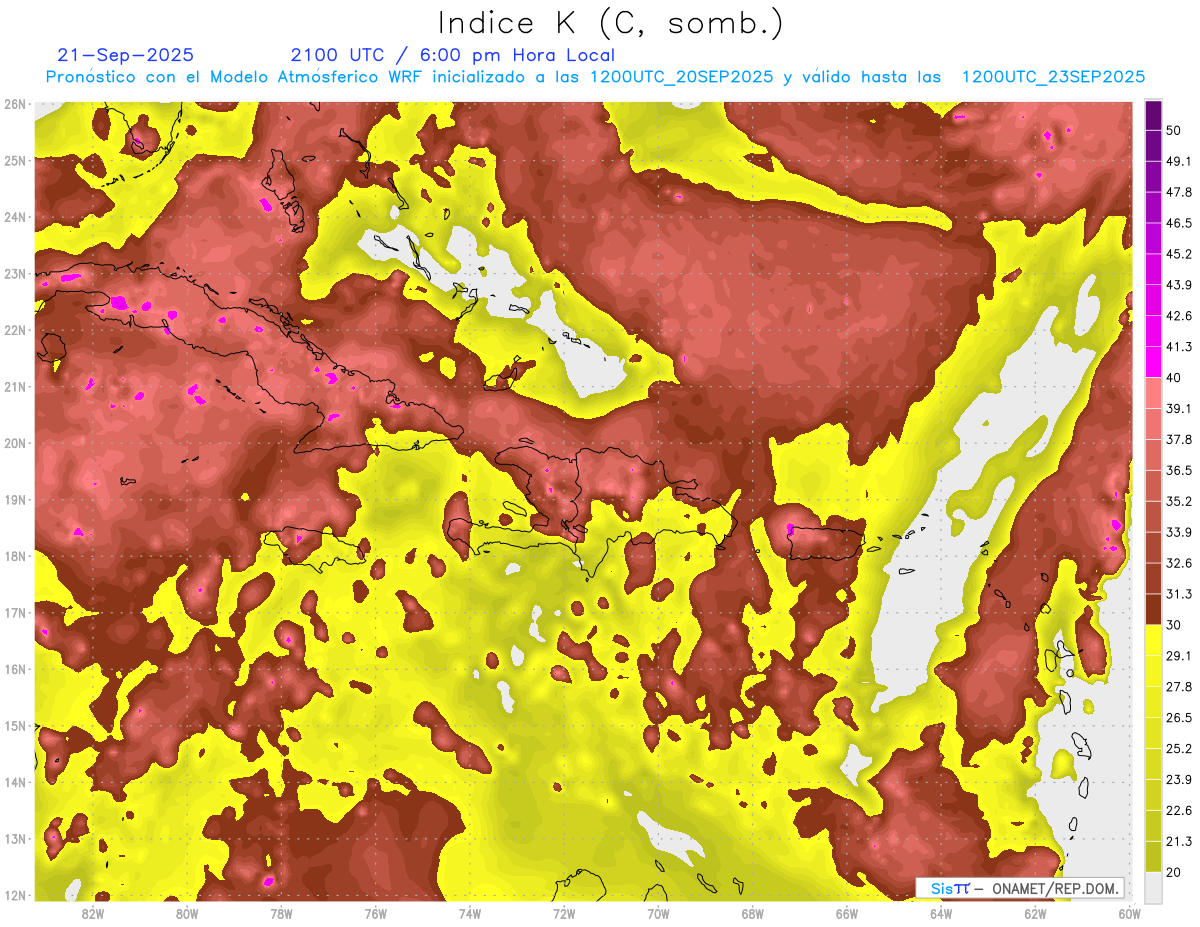Click the '50' color bar label
Image resolution: width=1200 pixels, height=927 pixels.
pyautogui.click(x=1173, y=130)
